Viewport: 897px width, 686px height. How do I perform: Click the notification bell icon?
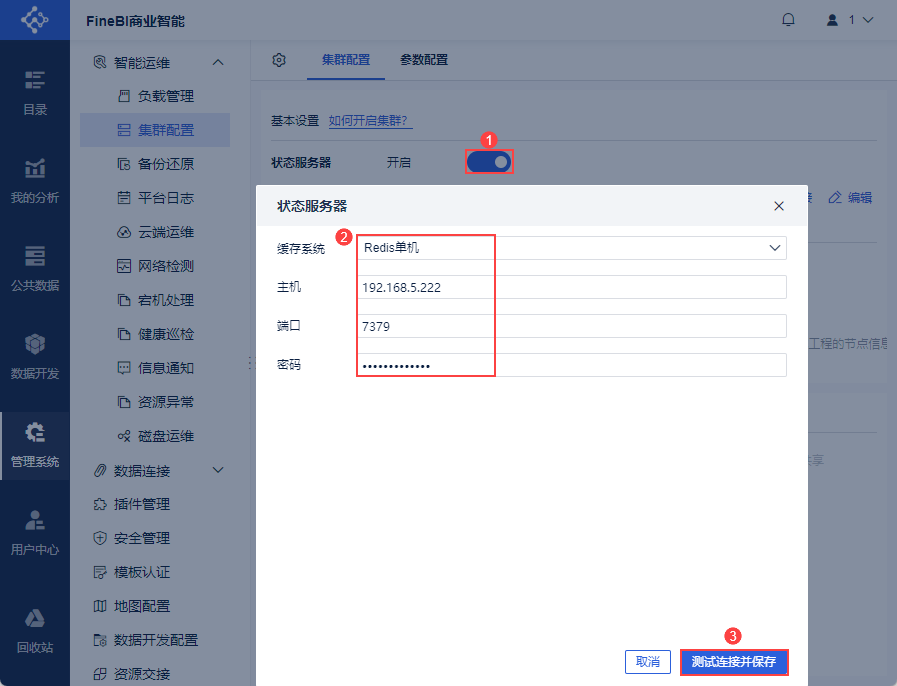tap(788, 20)
